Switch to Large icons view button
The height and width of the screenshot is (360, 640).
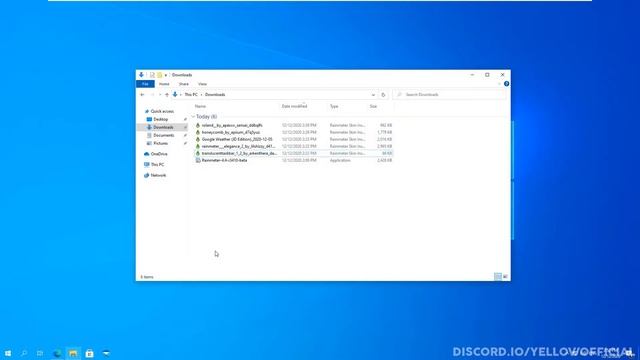[505, 277]
